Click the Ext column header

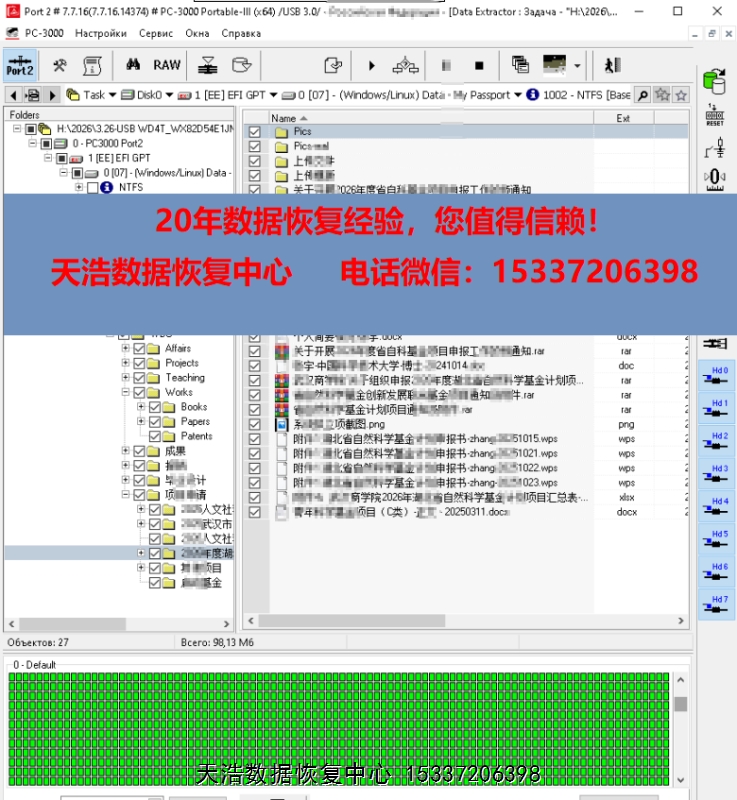(623, 118)
